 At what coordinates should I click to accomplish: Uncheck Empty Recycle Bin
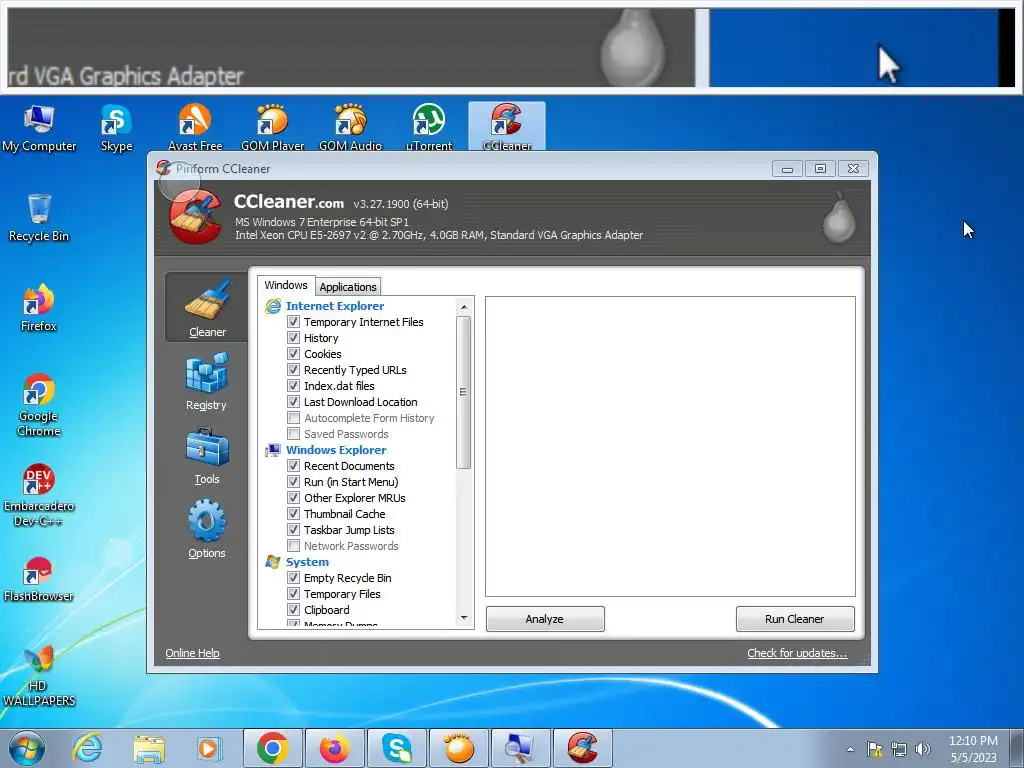294,578
